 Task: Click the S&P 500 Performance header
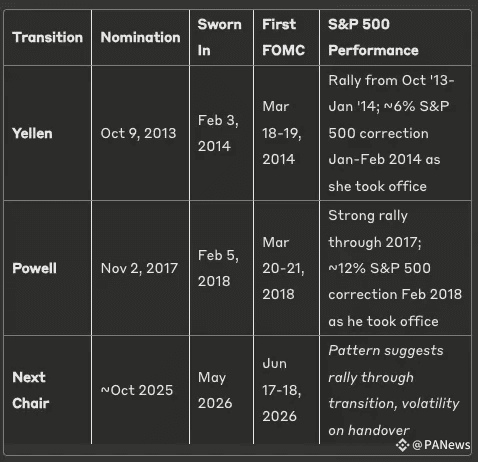pyautogui.click(x=373, y=37)
